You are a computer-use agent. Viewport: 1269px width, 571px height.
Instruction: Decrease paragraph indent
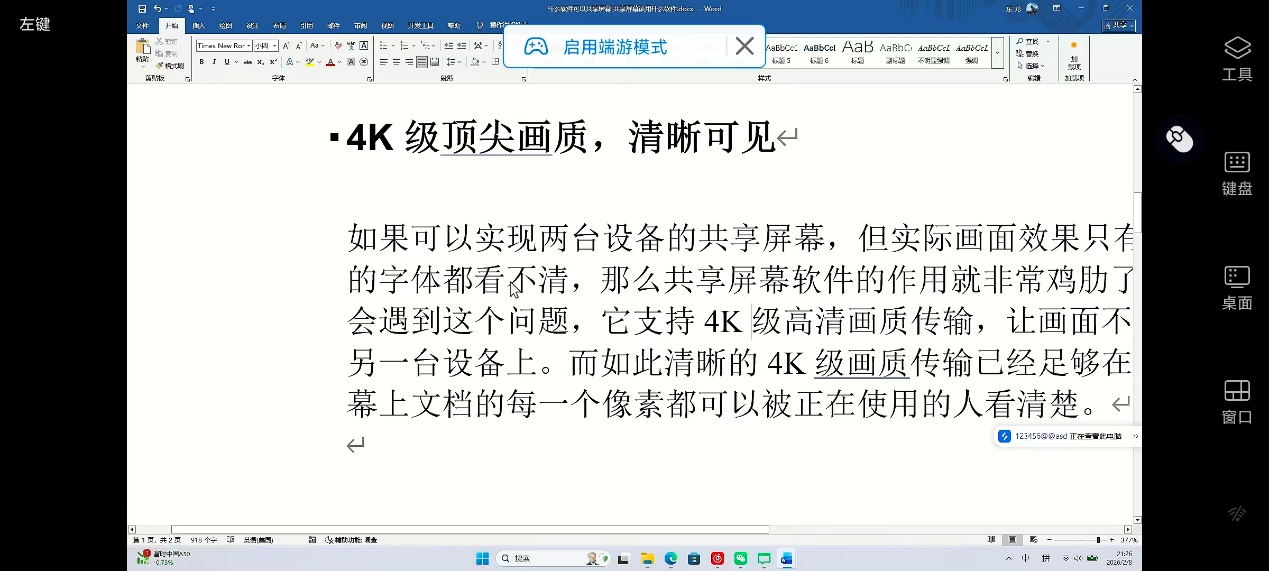[448, 46]
